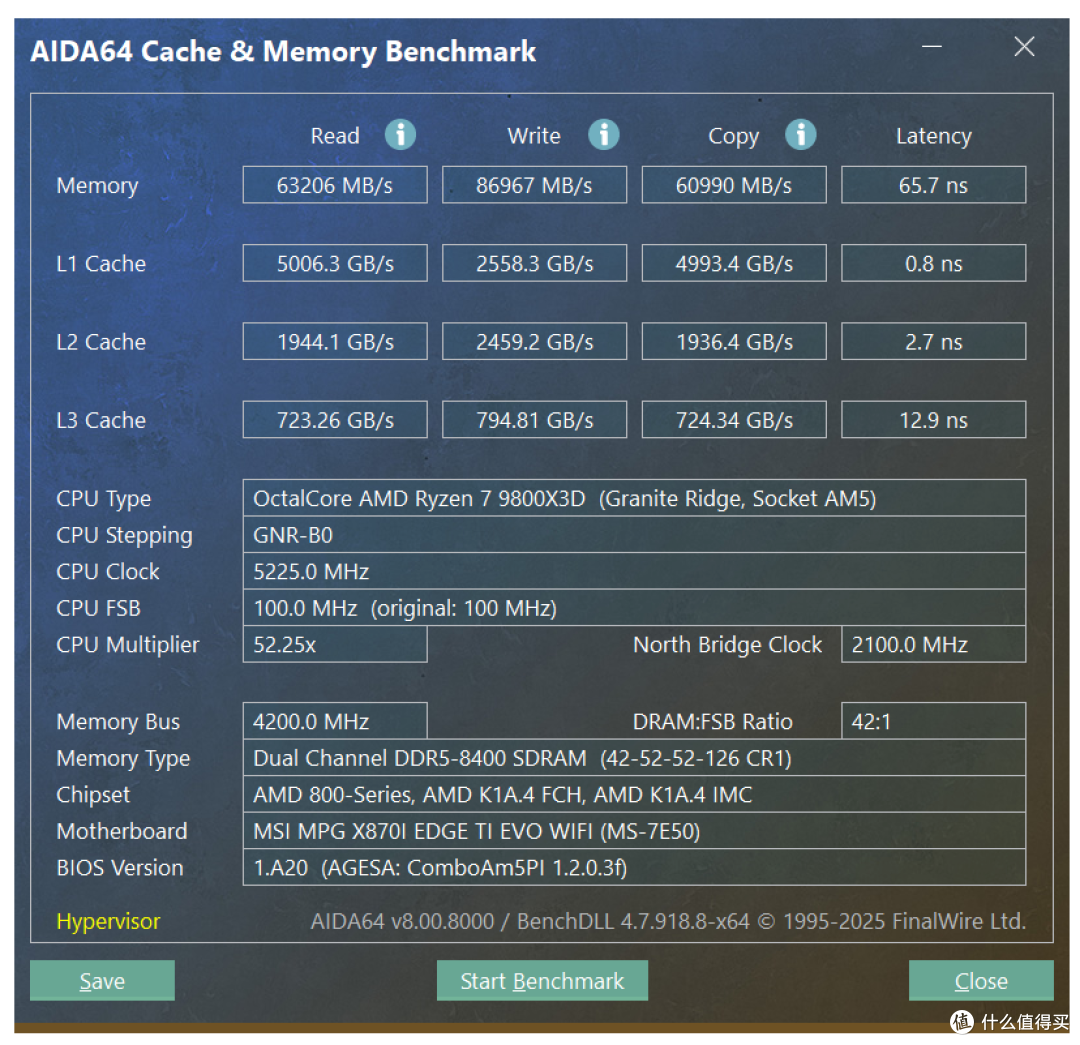Click the CPU Type label
This screenshot has width=1080, height=1045.
click(103, 499)
